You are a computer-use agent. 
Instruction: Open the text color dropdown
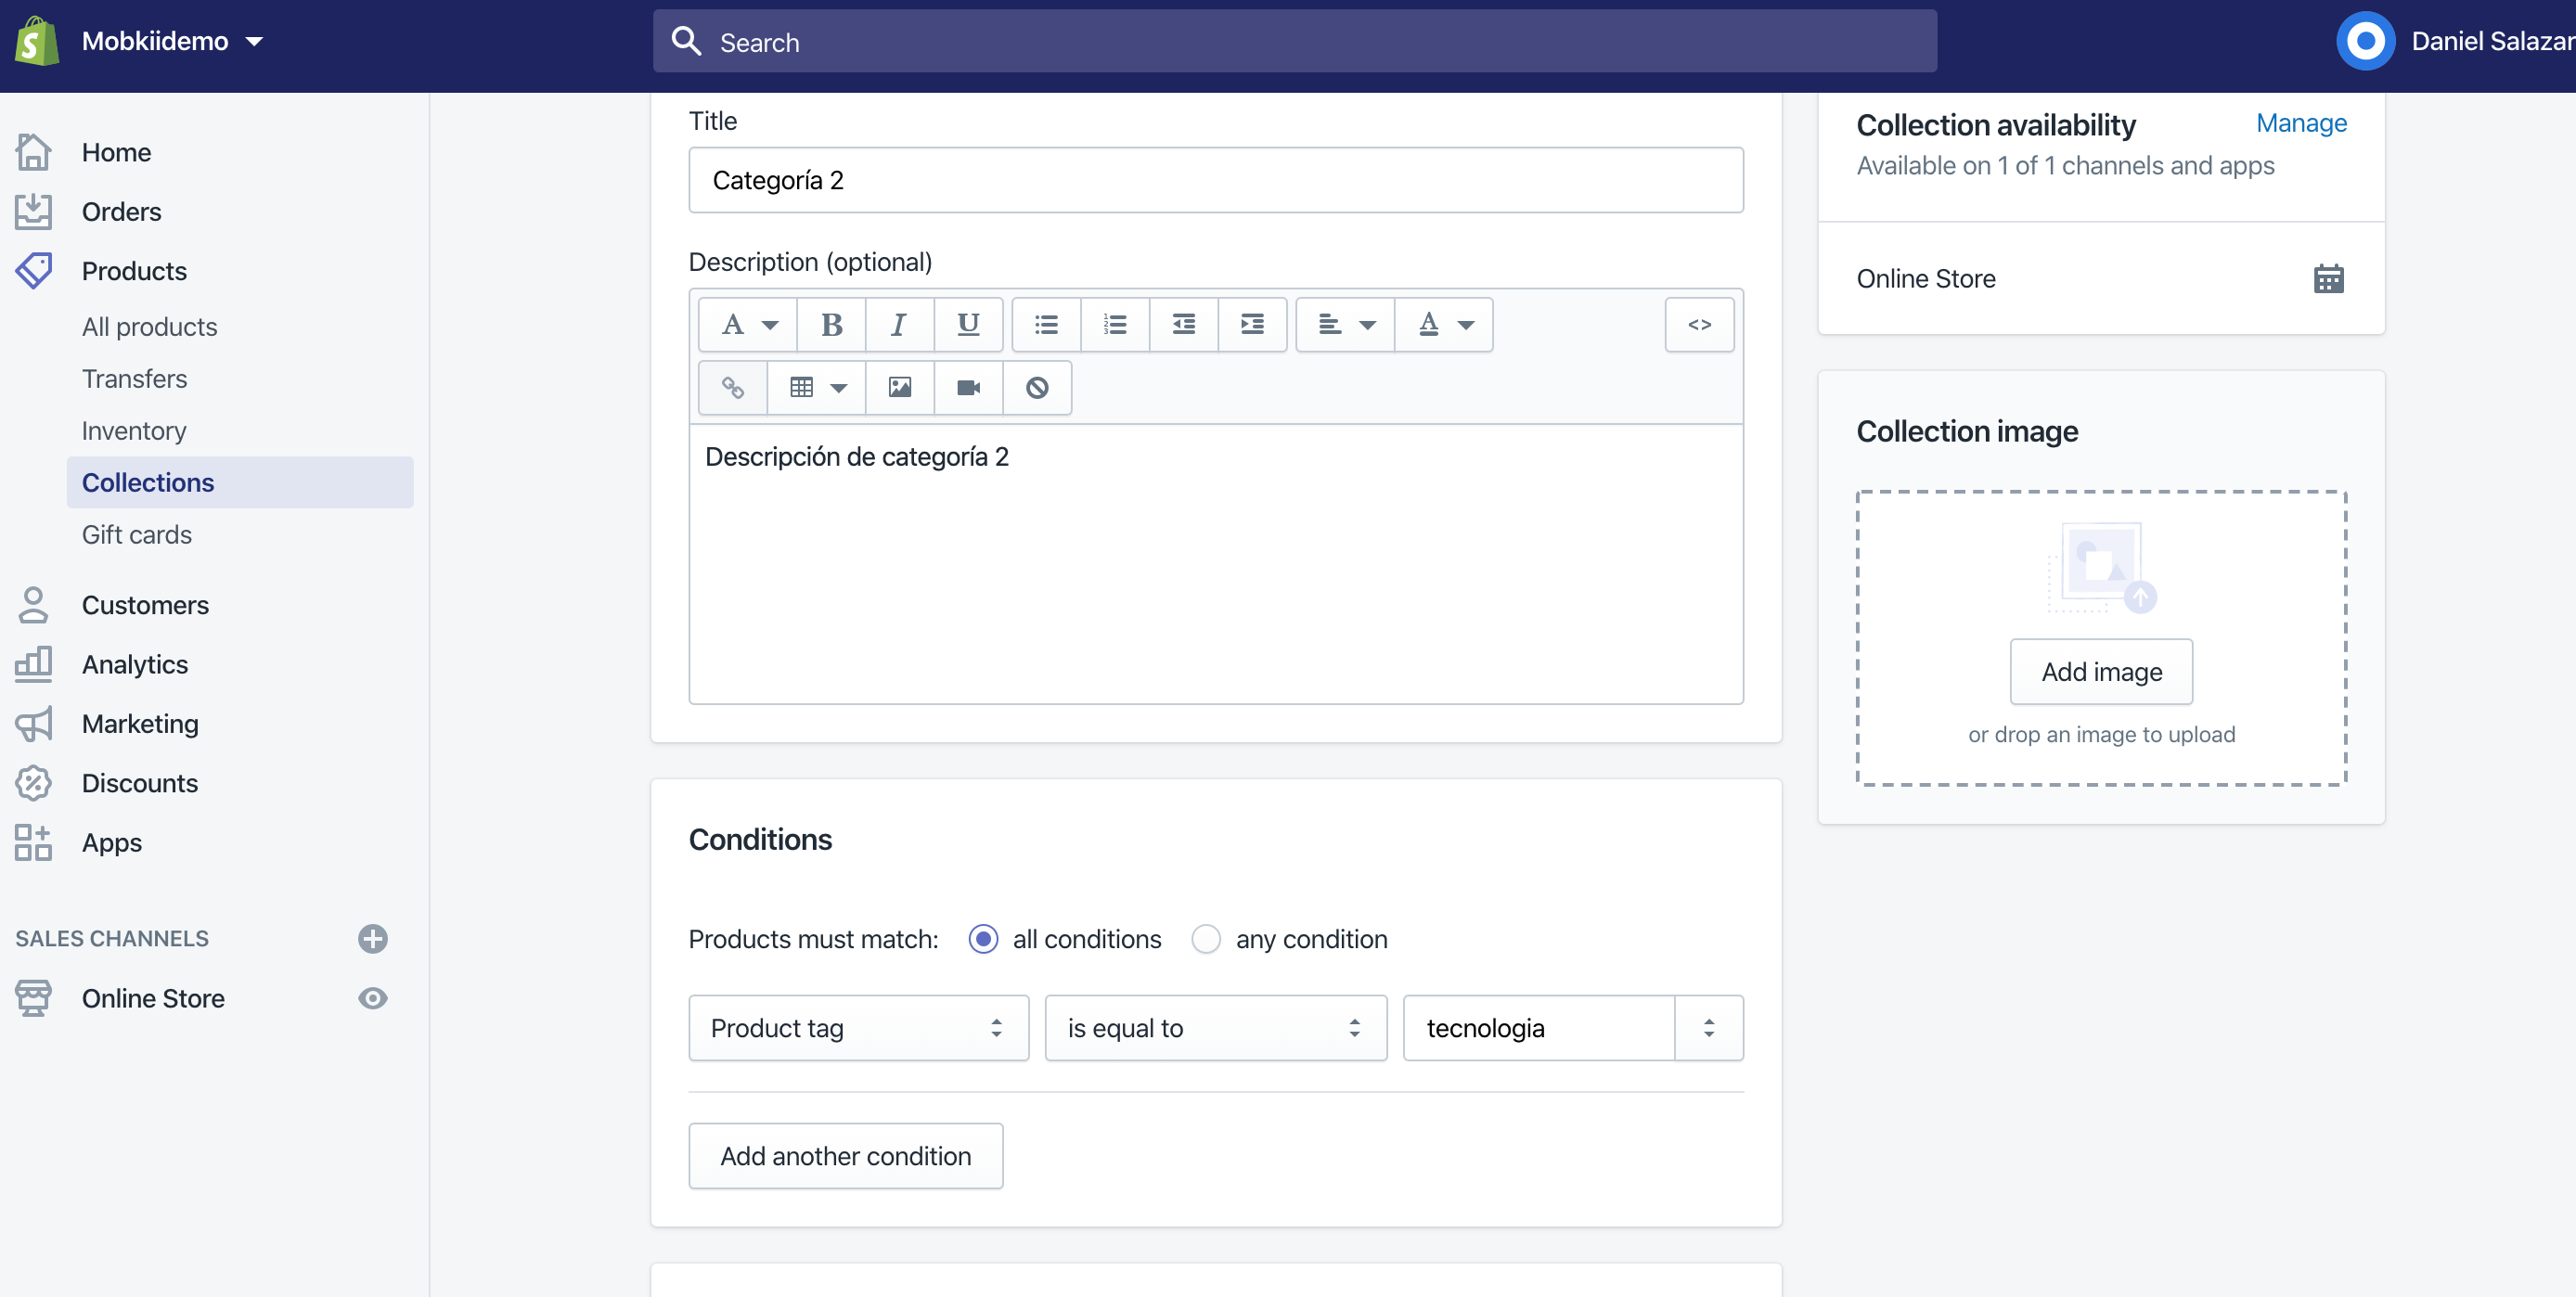pyautogui.click(x=1444, y=324)
